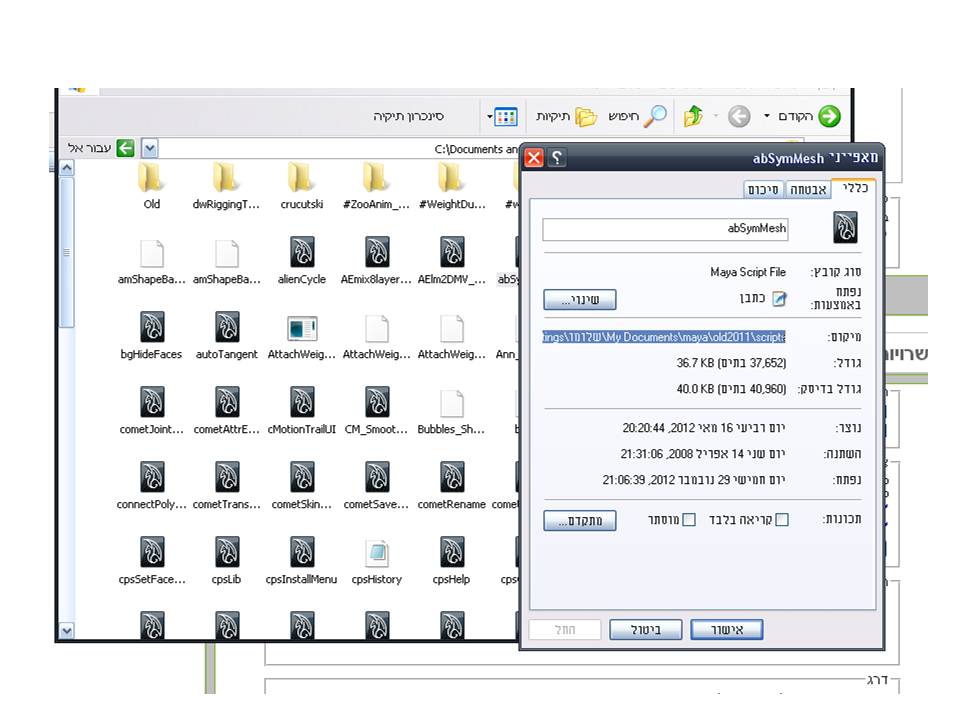The image size is (960, 720).
Task: Toggle the hidden attribute checkbox
Action: tap(689, 520)
